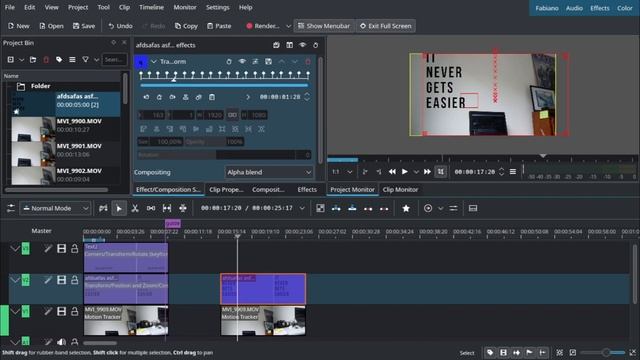Toggle the width-height aspect lock button
The height and width of the screenshot is (360, 640).
point(232,115)
